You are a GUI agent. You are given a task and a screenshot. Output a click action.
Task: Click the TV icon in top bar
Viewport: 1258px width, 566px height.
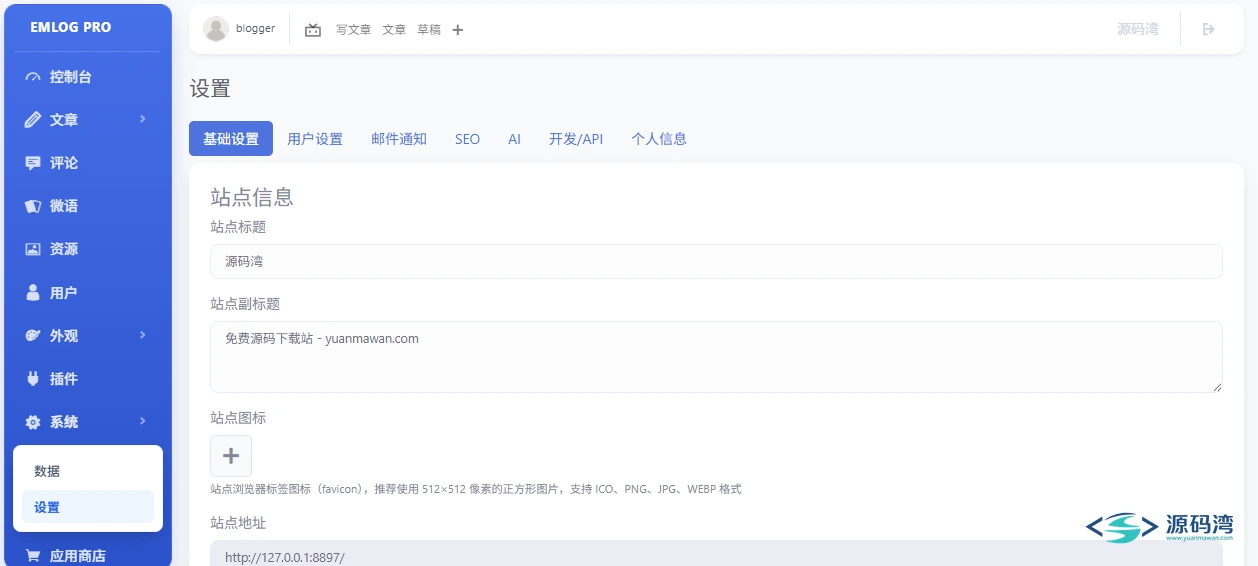313,30
